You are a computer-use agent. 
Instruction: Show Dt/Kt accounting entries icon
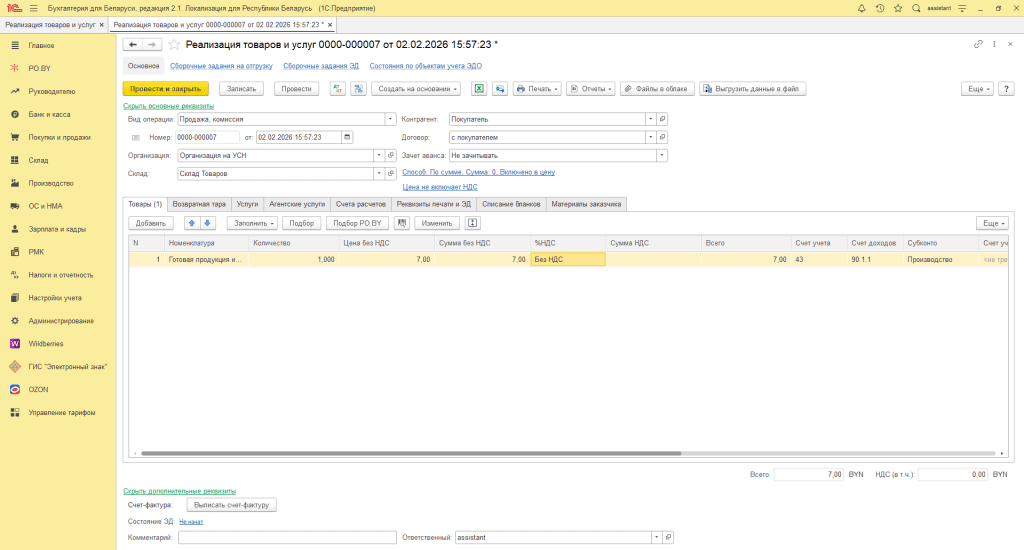pyautogui.click(x=338, y=88)
